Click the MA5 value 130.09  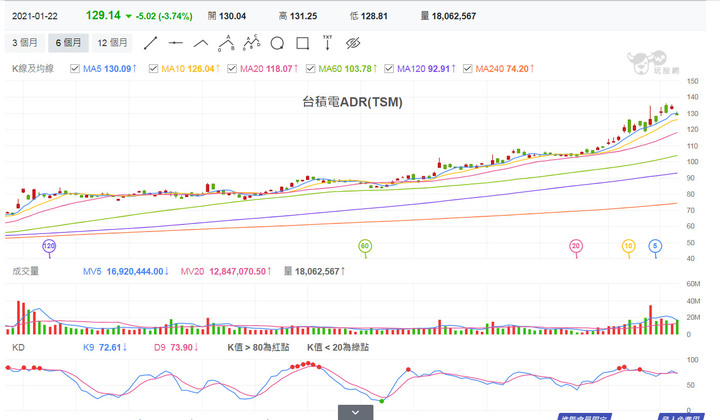[118, 68]
